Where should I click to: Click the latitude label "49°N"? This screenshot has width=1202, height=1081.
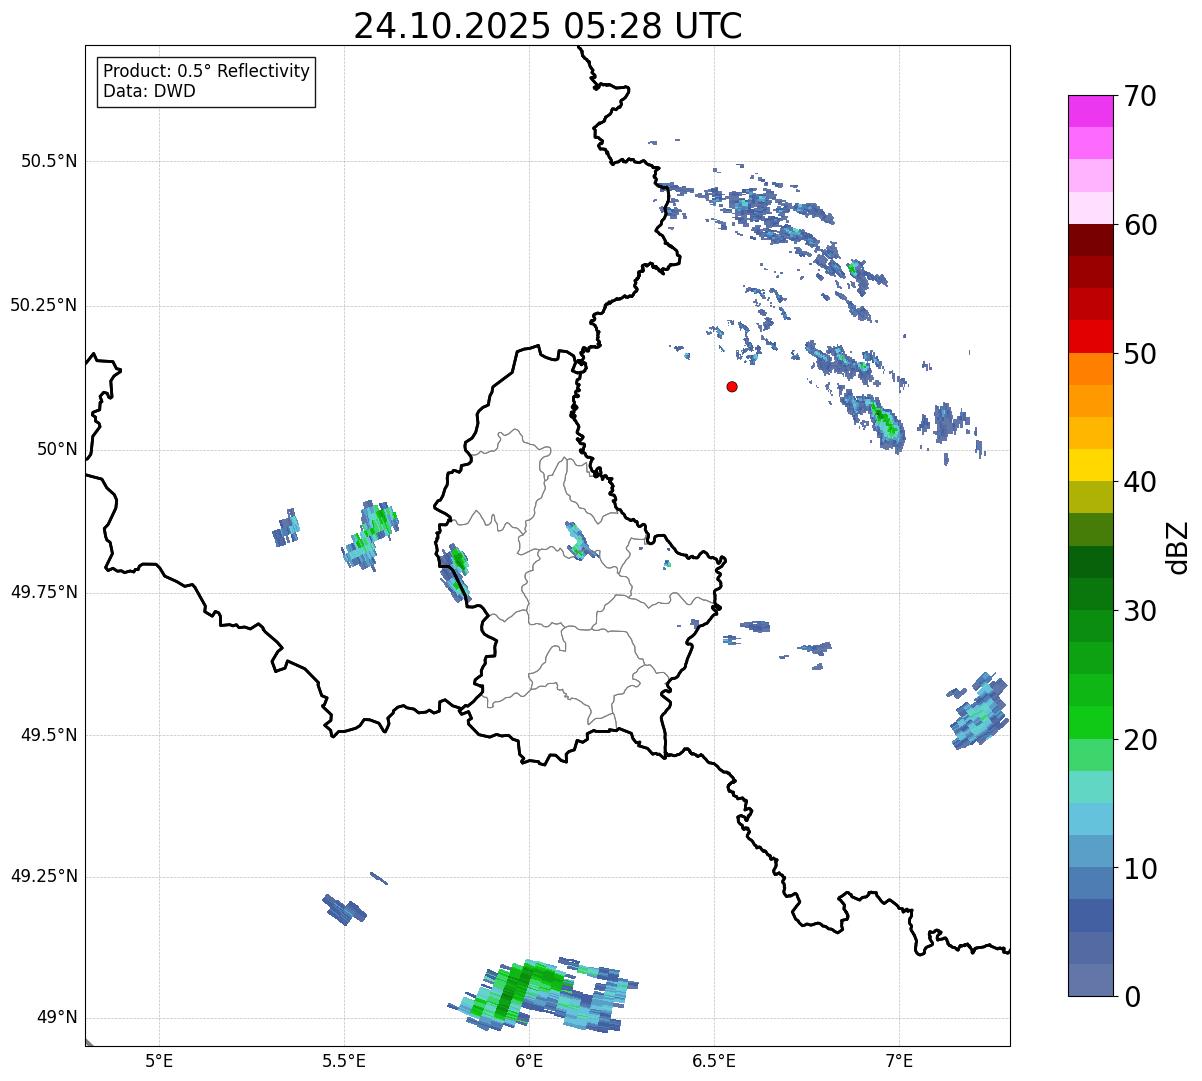pos(57,1018)
